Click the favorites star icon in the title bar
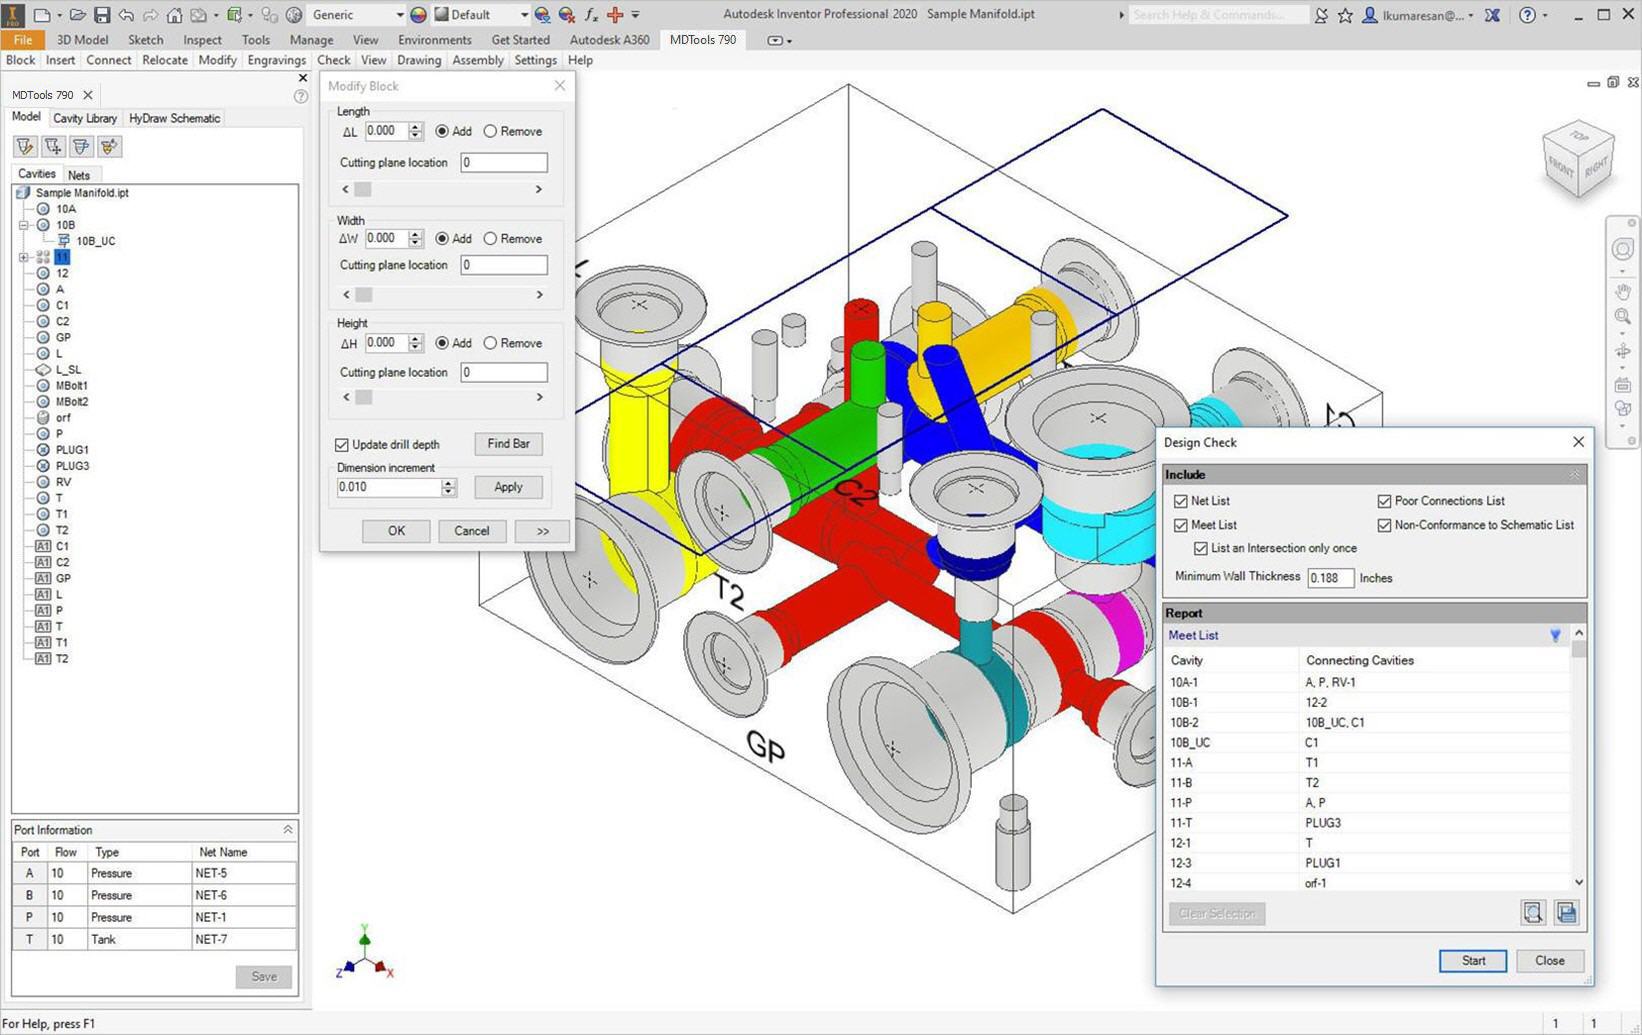This screenshot has width=1642, height=1035. (1345, 15)
